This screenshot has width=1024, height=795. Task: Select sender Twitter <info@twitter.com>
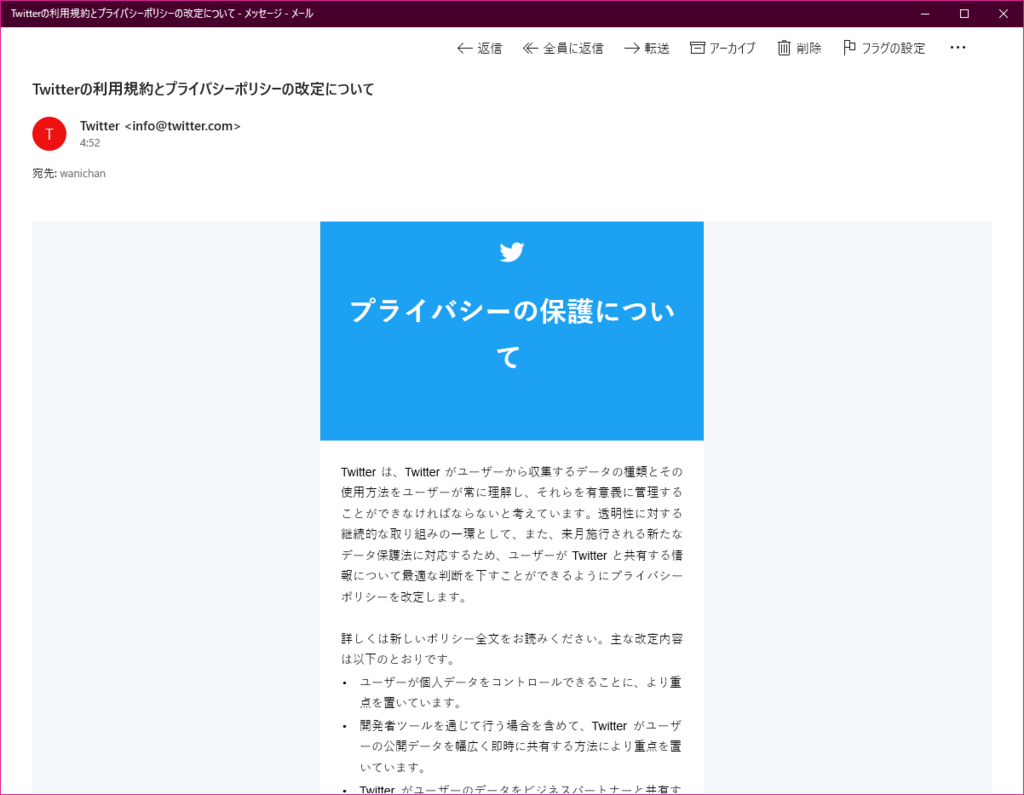(160, 126)
